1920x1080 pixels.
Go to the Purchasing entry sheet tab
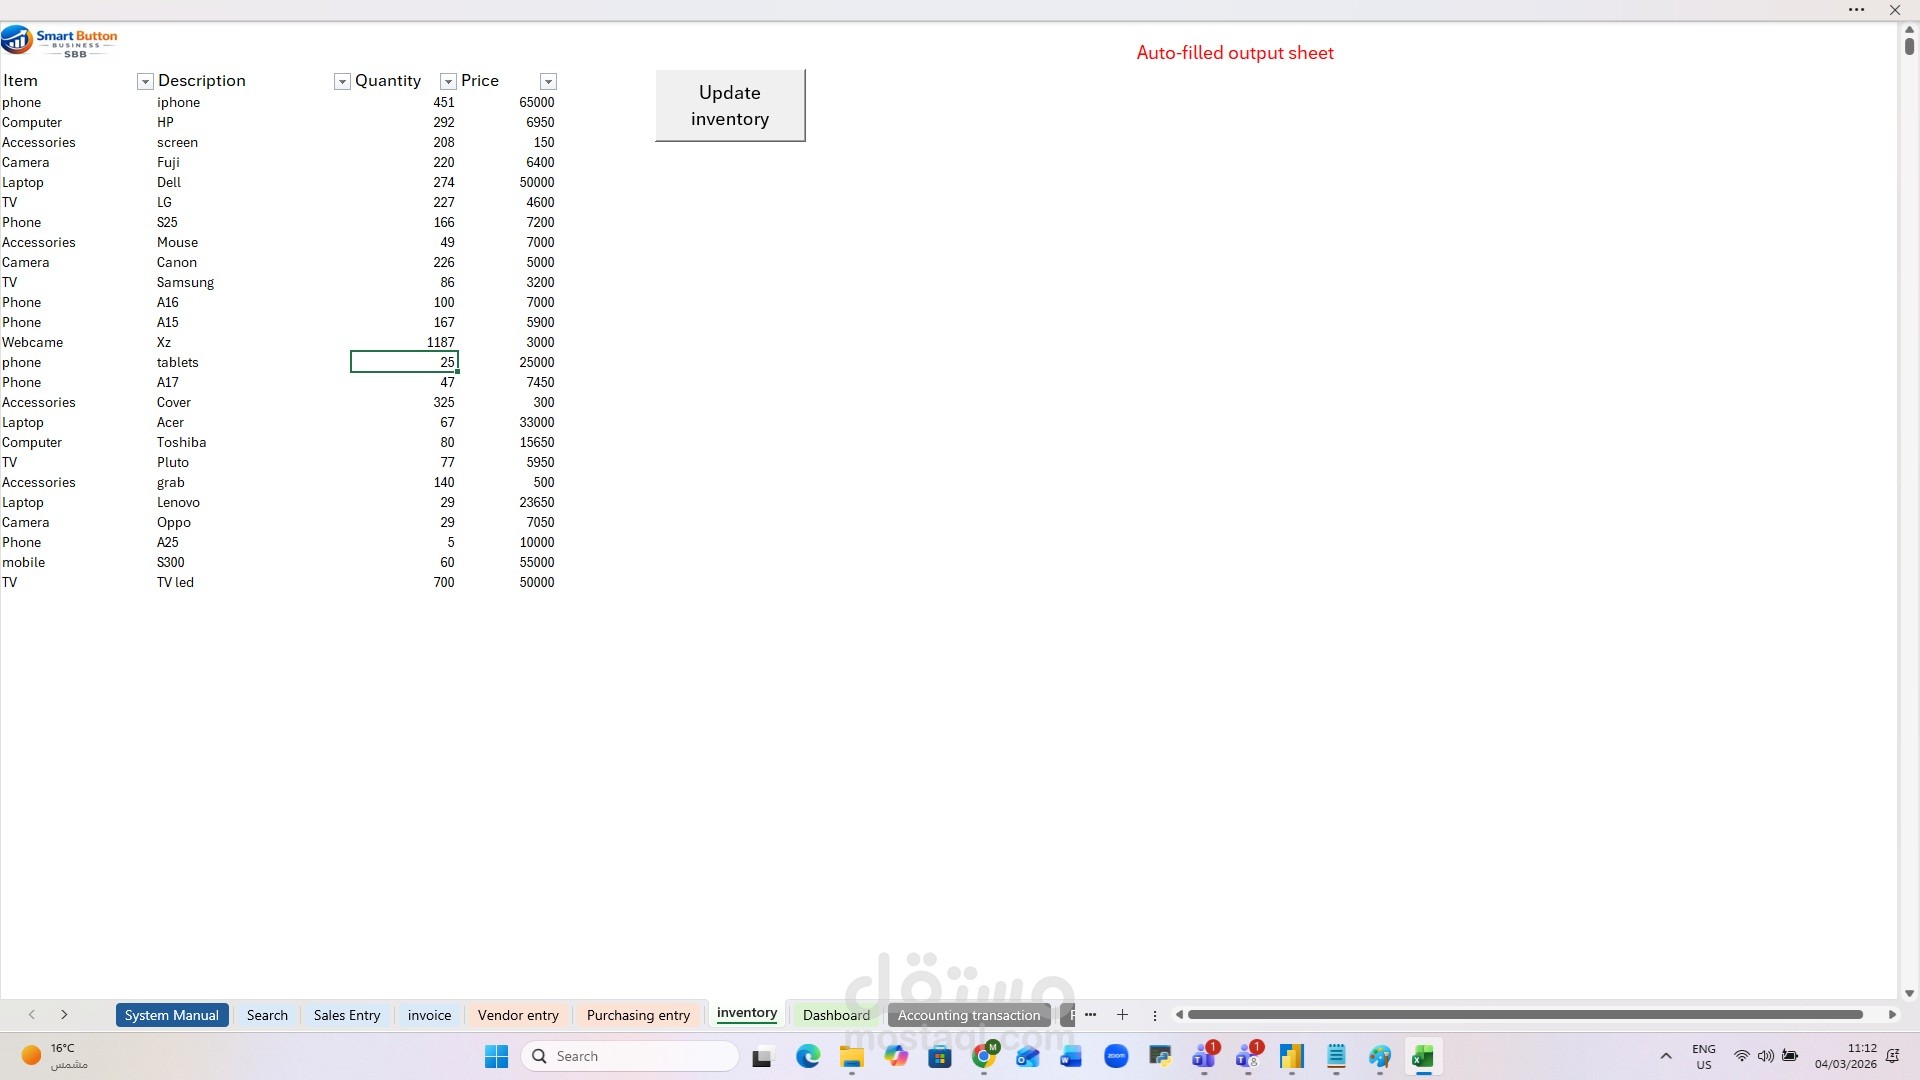[638, 1015]
